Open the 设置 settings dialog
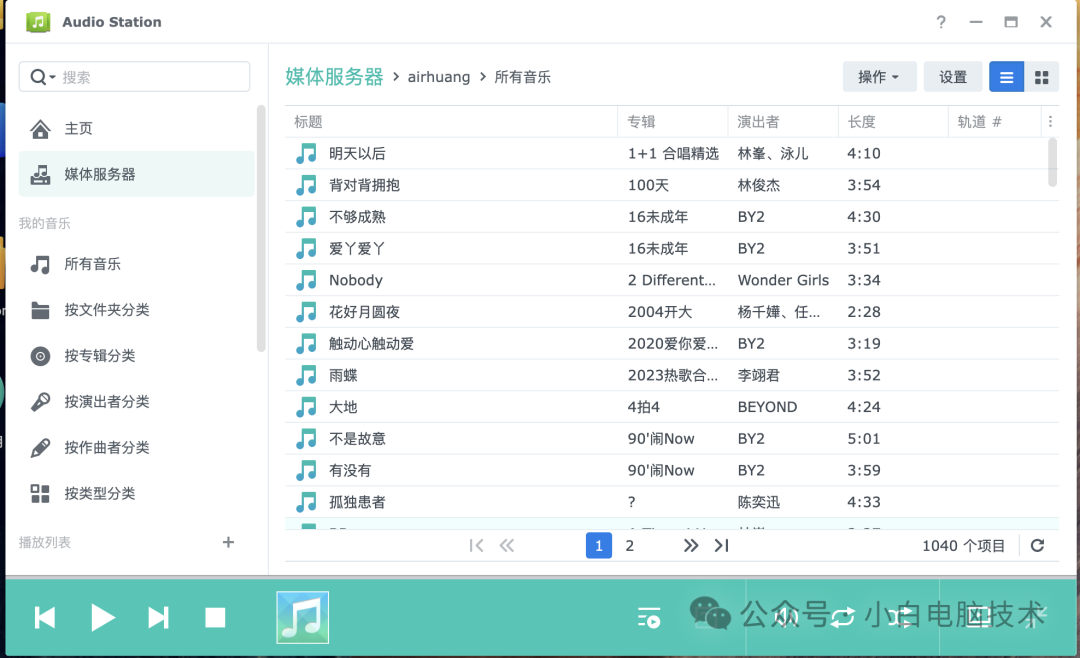Screen dimensions: 1080x658 pyautogui.click(x=952, y=76)
